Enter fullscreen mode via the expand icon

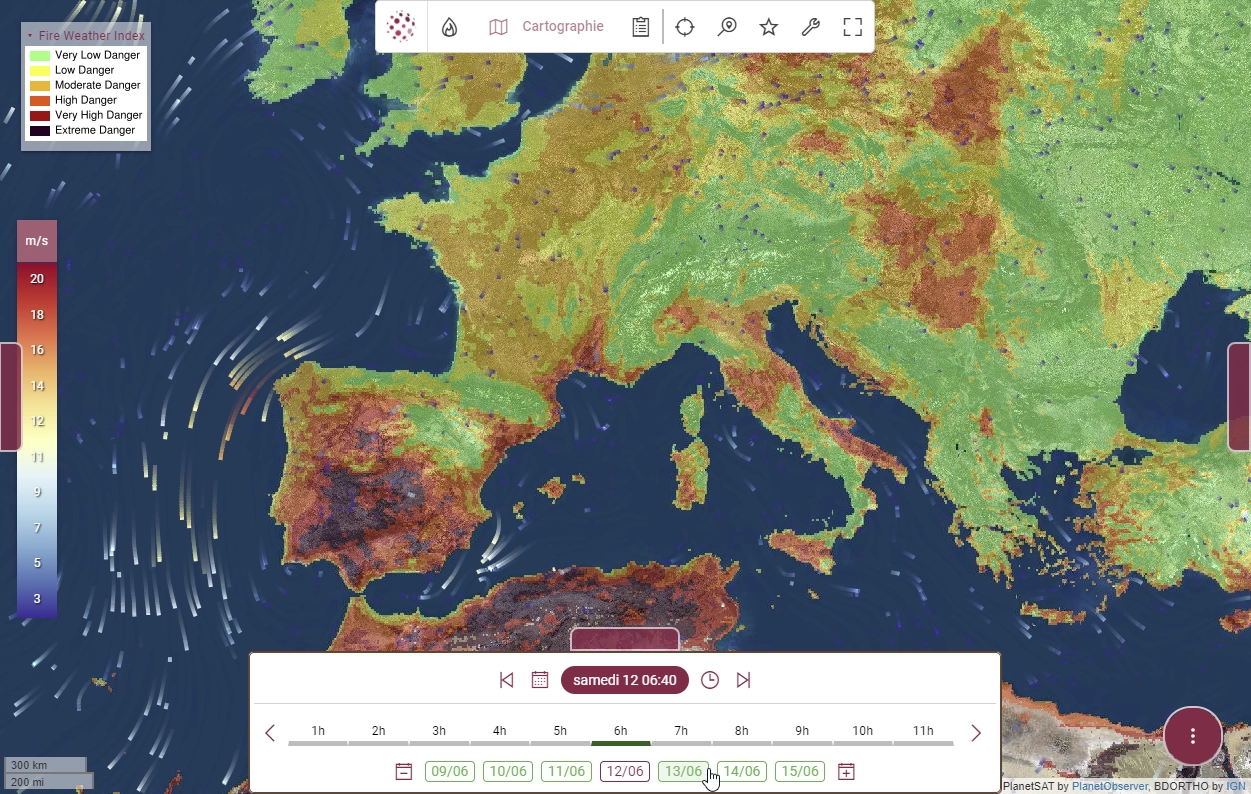pyautogui.click(x=852, y=27)
